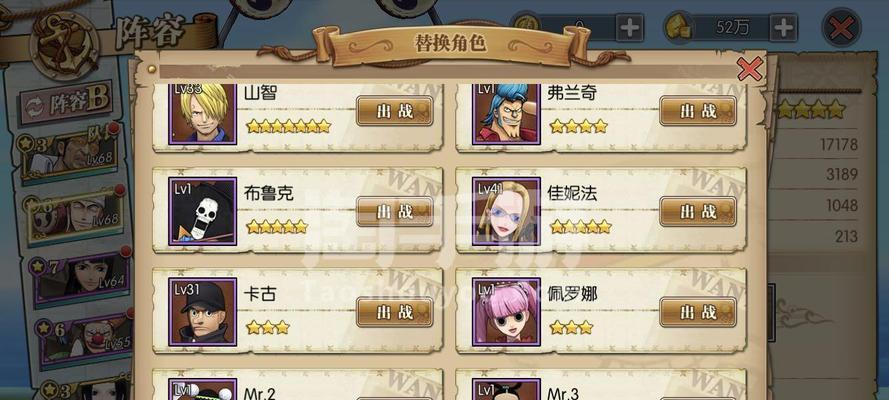Click 出战 beside 卡古

pos(395,312)
